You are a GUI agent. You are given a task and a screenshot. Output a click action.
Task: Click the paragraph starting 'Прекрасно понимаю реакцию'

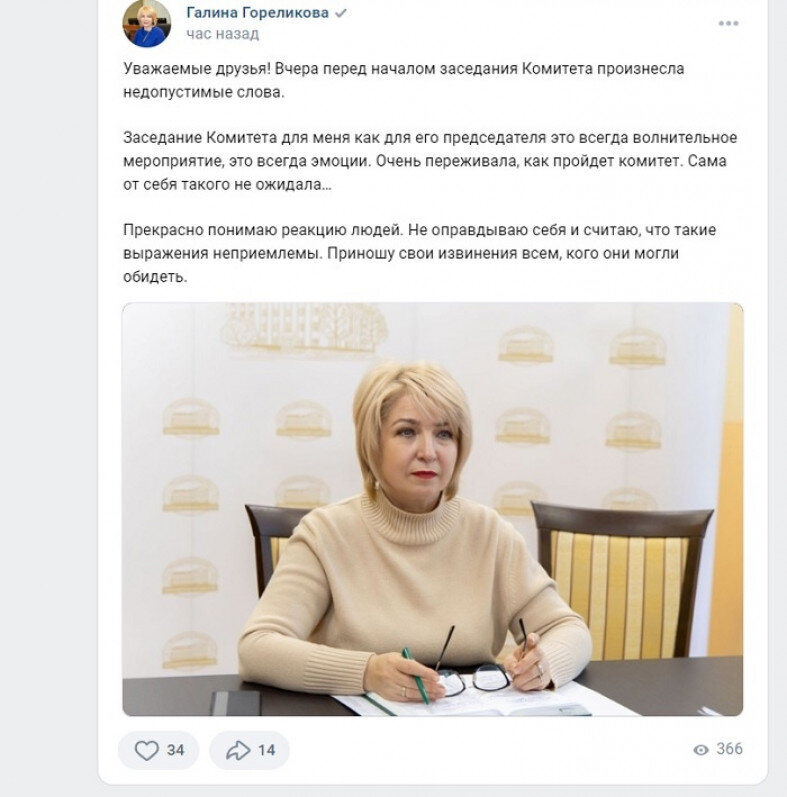[x=419, y=254]
